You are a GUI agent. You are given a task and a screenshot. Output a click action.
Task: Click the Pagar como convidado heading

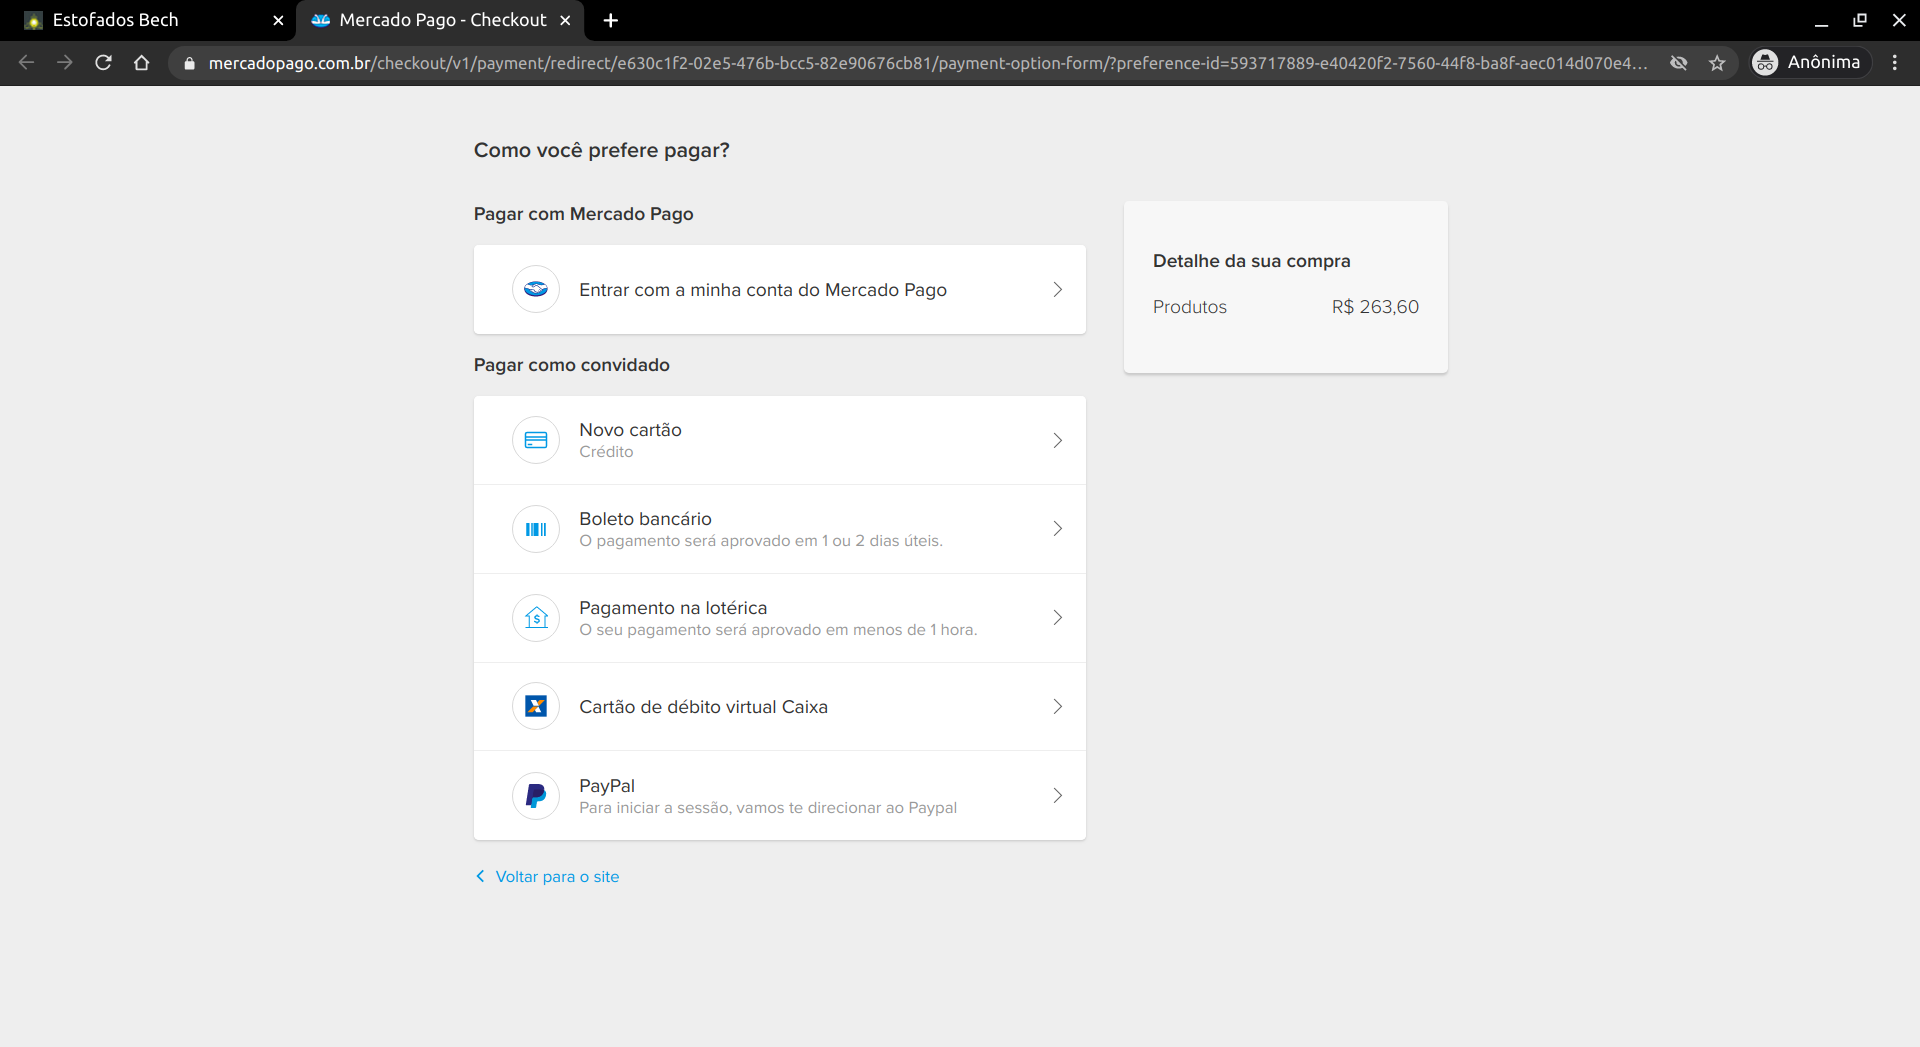point(572,365)
